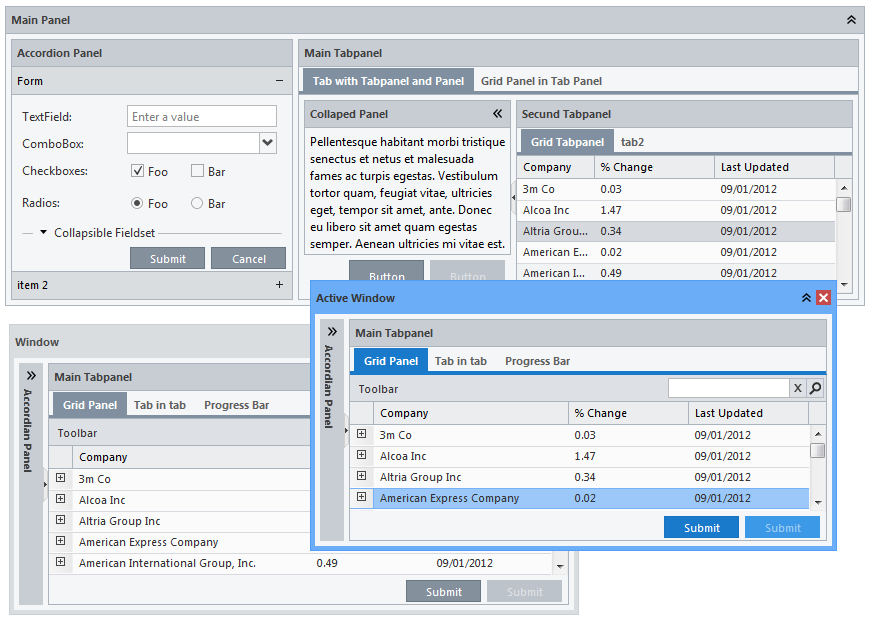Open Tab in tab in Active Window
The image size is (870, 623).
point(461,361)
